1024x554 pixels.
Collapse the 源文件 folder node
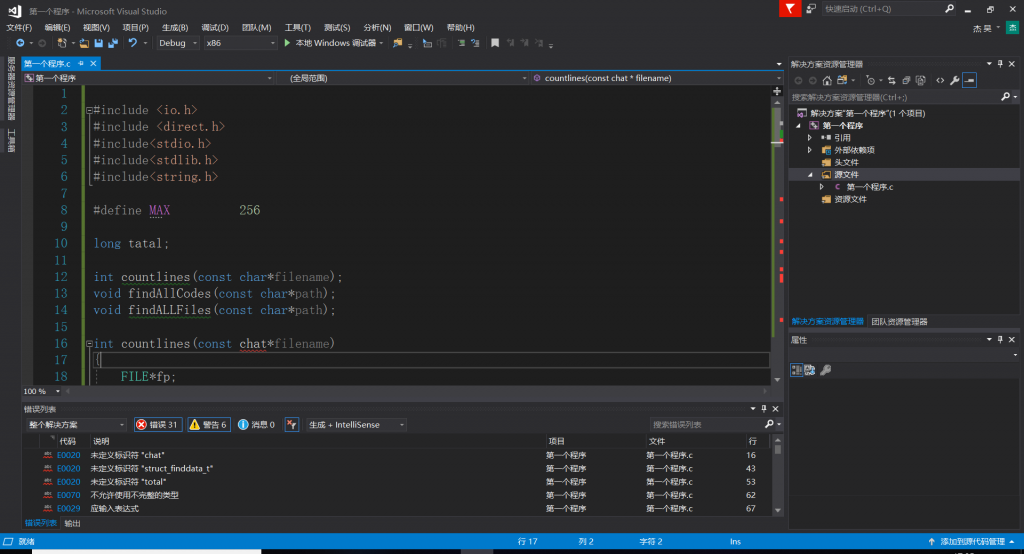[x=810, y=175]
